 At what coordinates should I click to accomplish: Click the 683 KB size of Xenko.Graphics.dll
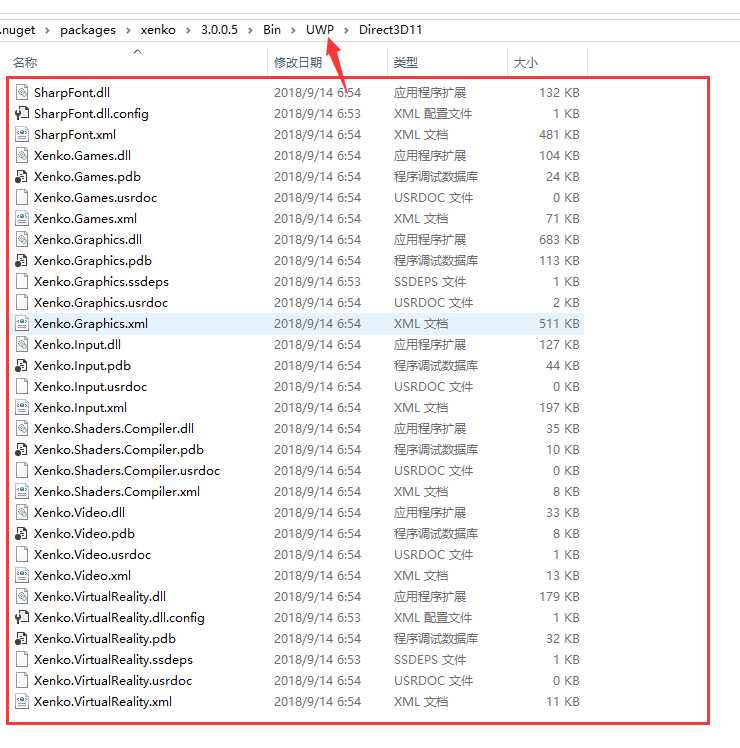point(559,239)
